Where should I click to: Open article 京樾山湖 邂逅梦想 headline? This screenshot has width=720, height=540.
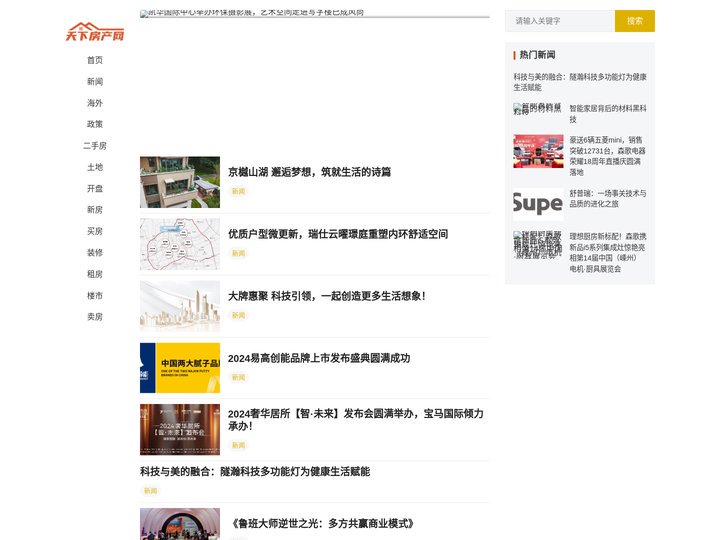(x=309, y=172)
